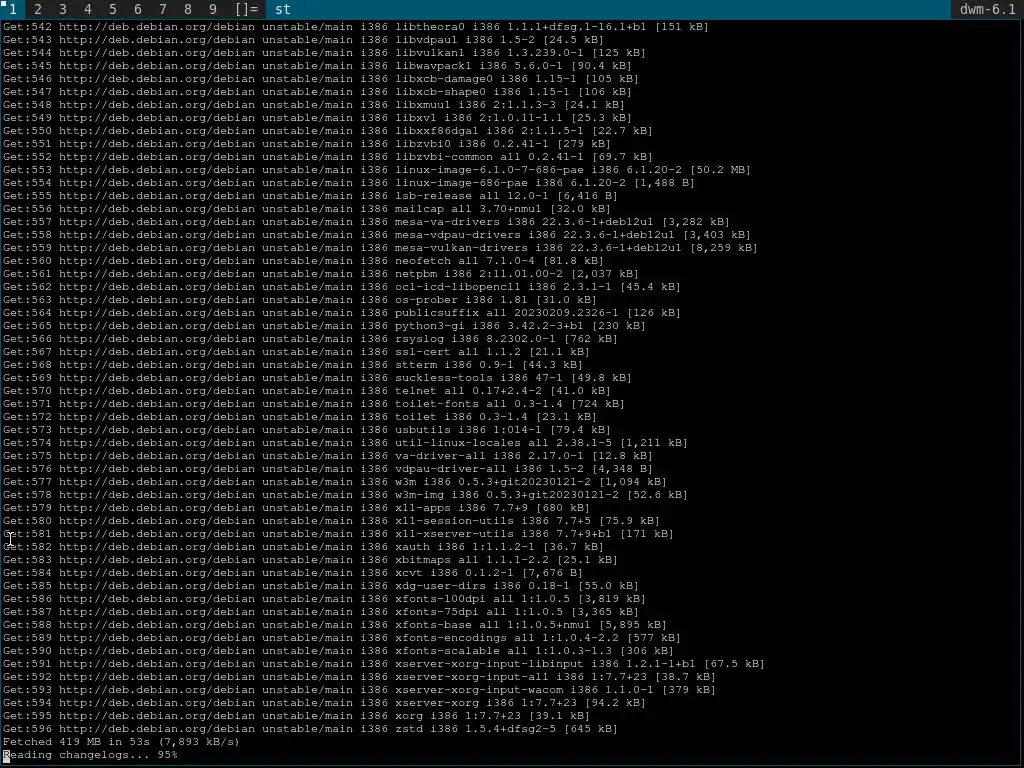1024x768 pixels.
Task: Click the ocl-icd-libopencl1 package line
Action: click(342, 287)
